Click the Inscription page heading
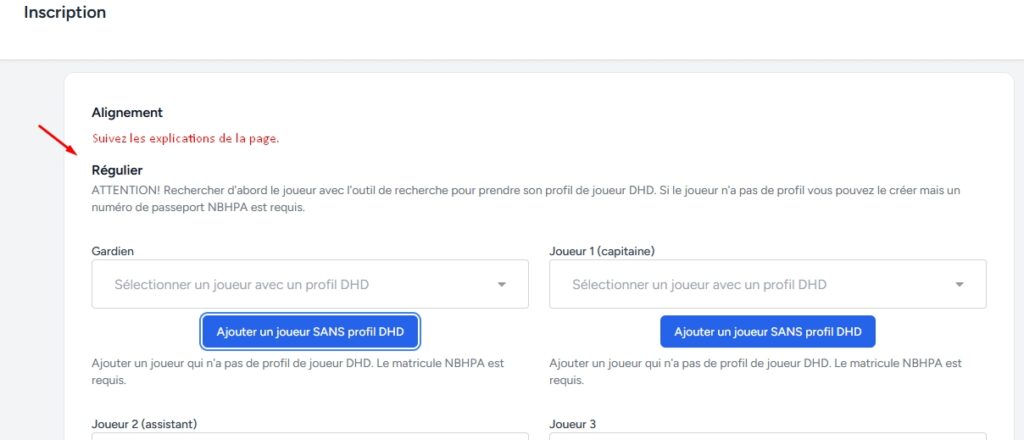The height and width of the screenshot is (440, 1024). click(x=65, y=12)
